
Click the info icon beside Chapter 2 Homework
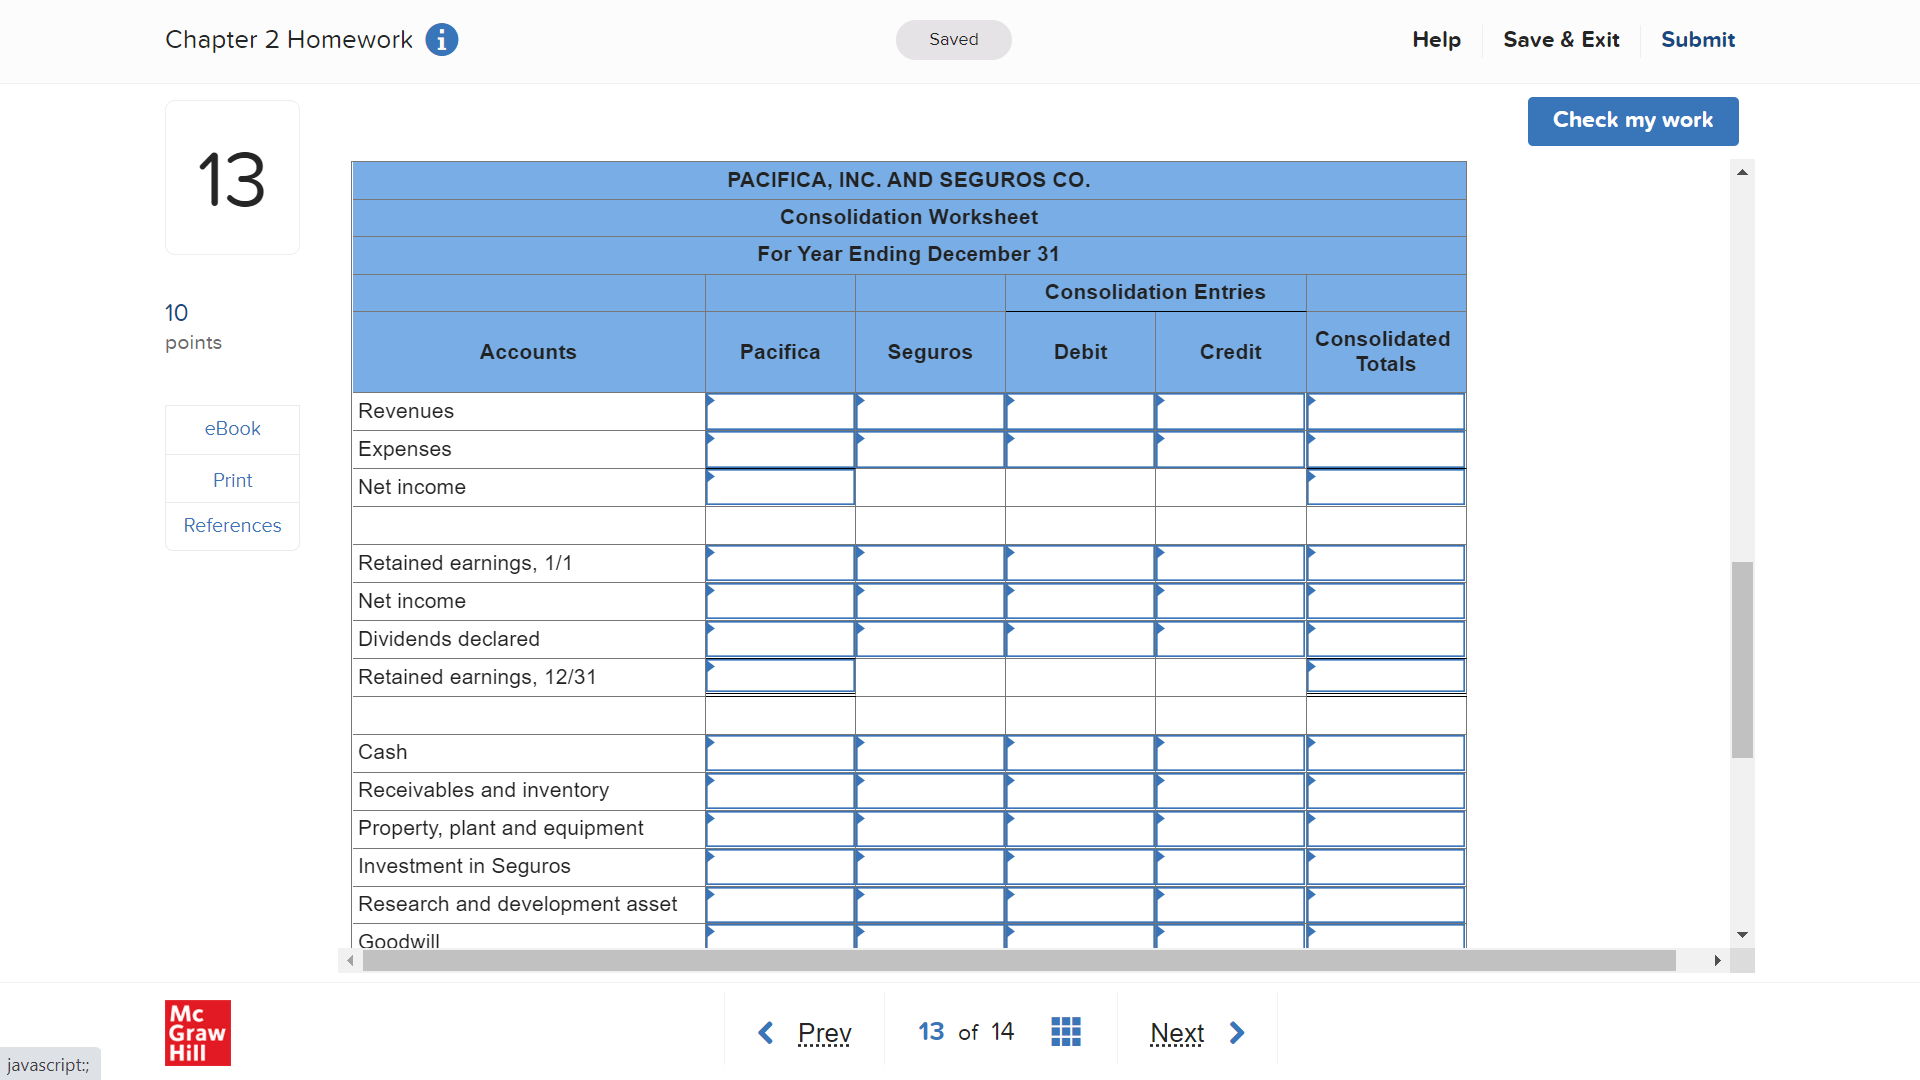tap(441, 39)
